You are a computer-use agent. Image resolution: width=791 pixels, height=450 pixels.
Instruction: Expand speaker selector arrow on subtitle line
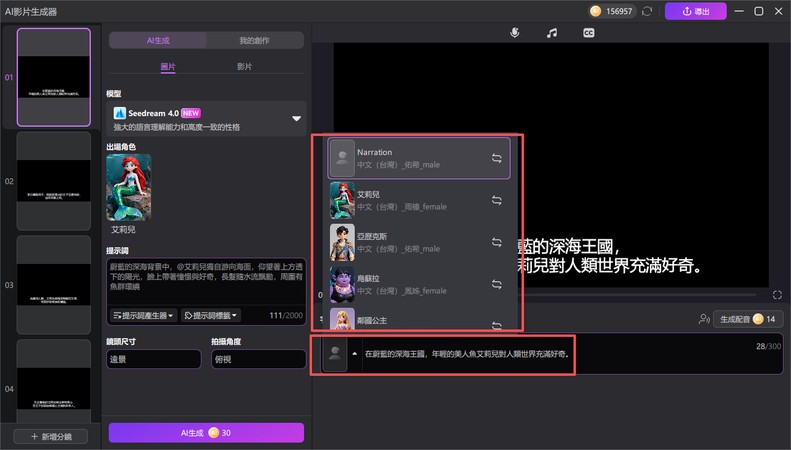pos(355,354)
